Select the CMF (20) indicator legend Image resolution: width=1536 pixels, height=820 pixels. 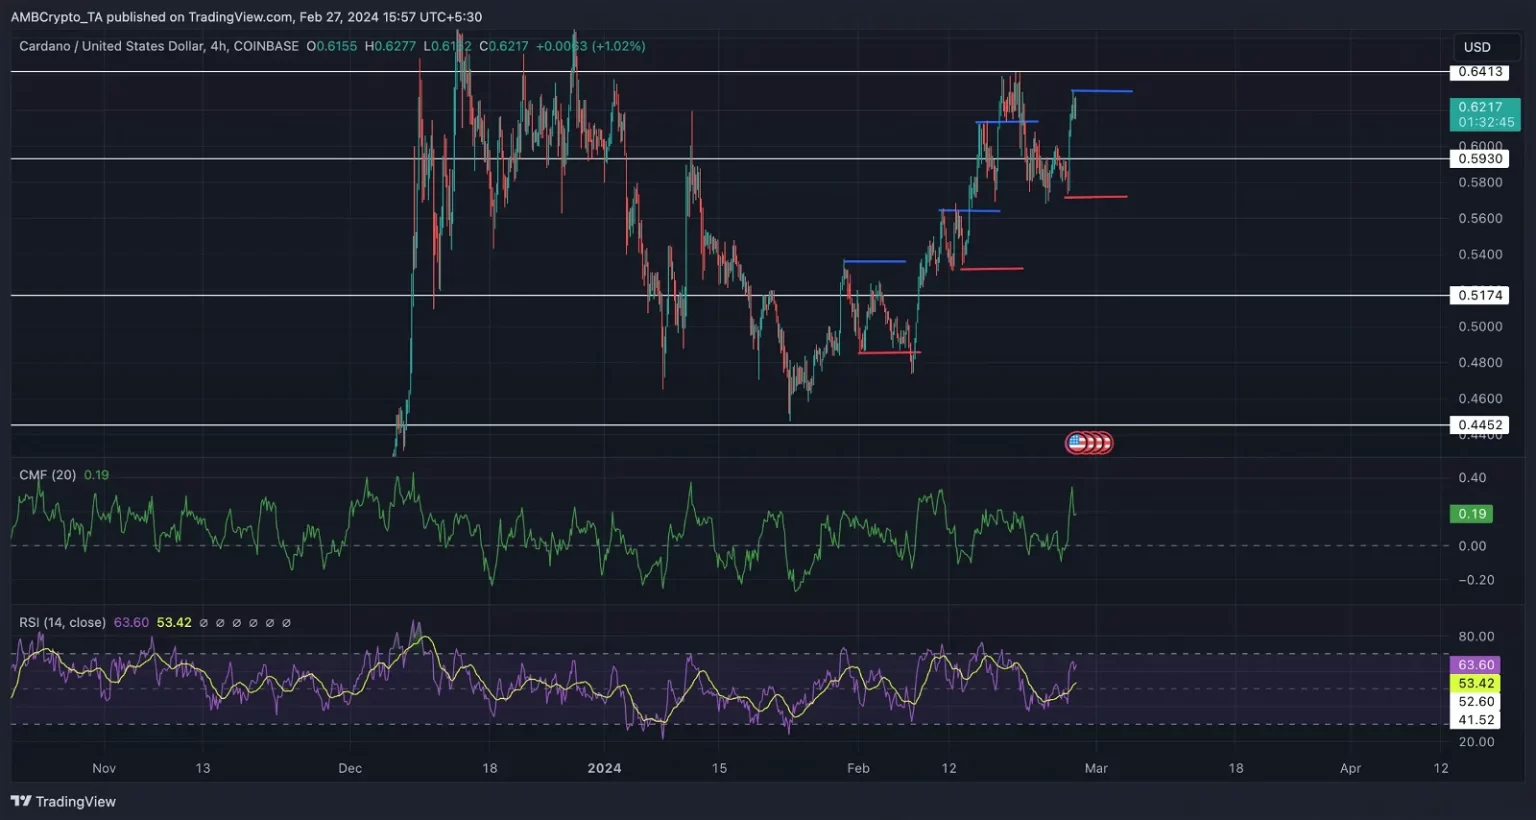(47, 475)
